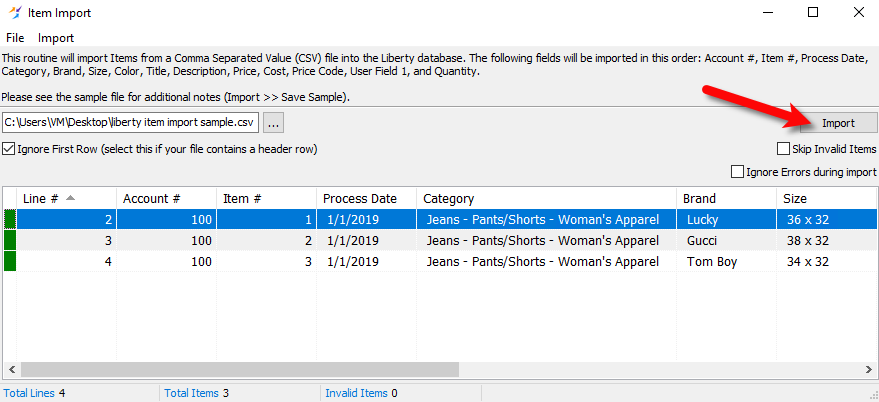Click Total Items status bar entry
Screen dimensions: 879x402
tap(197, 393)
